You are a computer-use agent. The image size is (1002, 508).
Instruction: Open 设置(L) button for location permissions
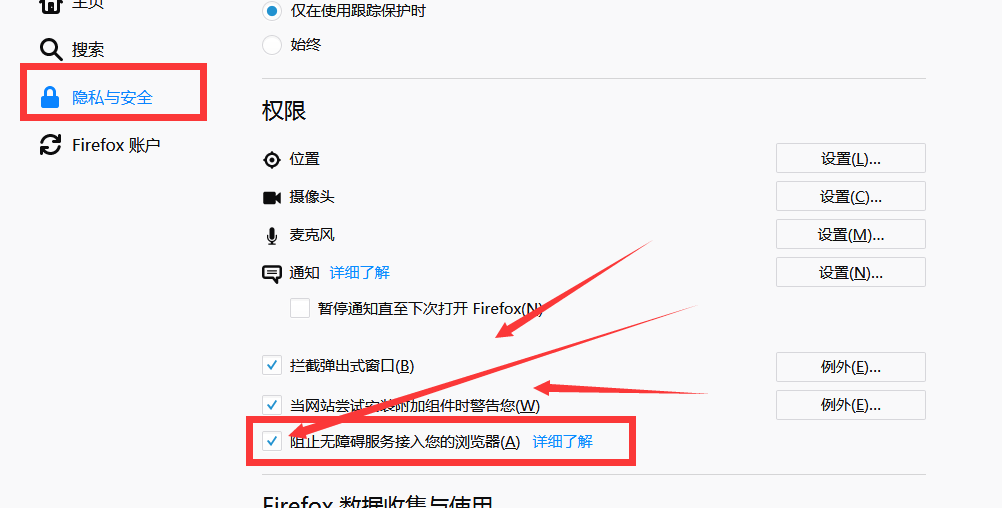pyautogui.click(x=851, y=158)
